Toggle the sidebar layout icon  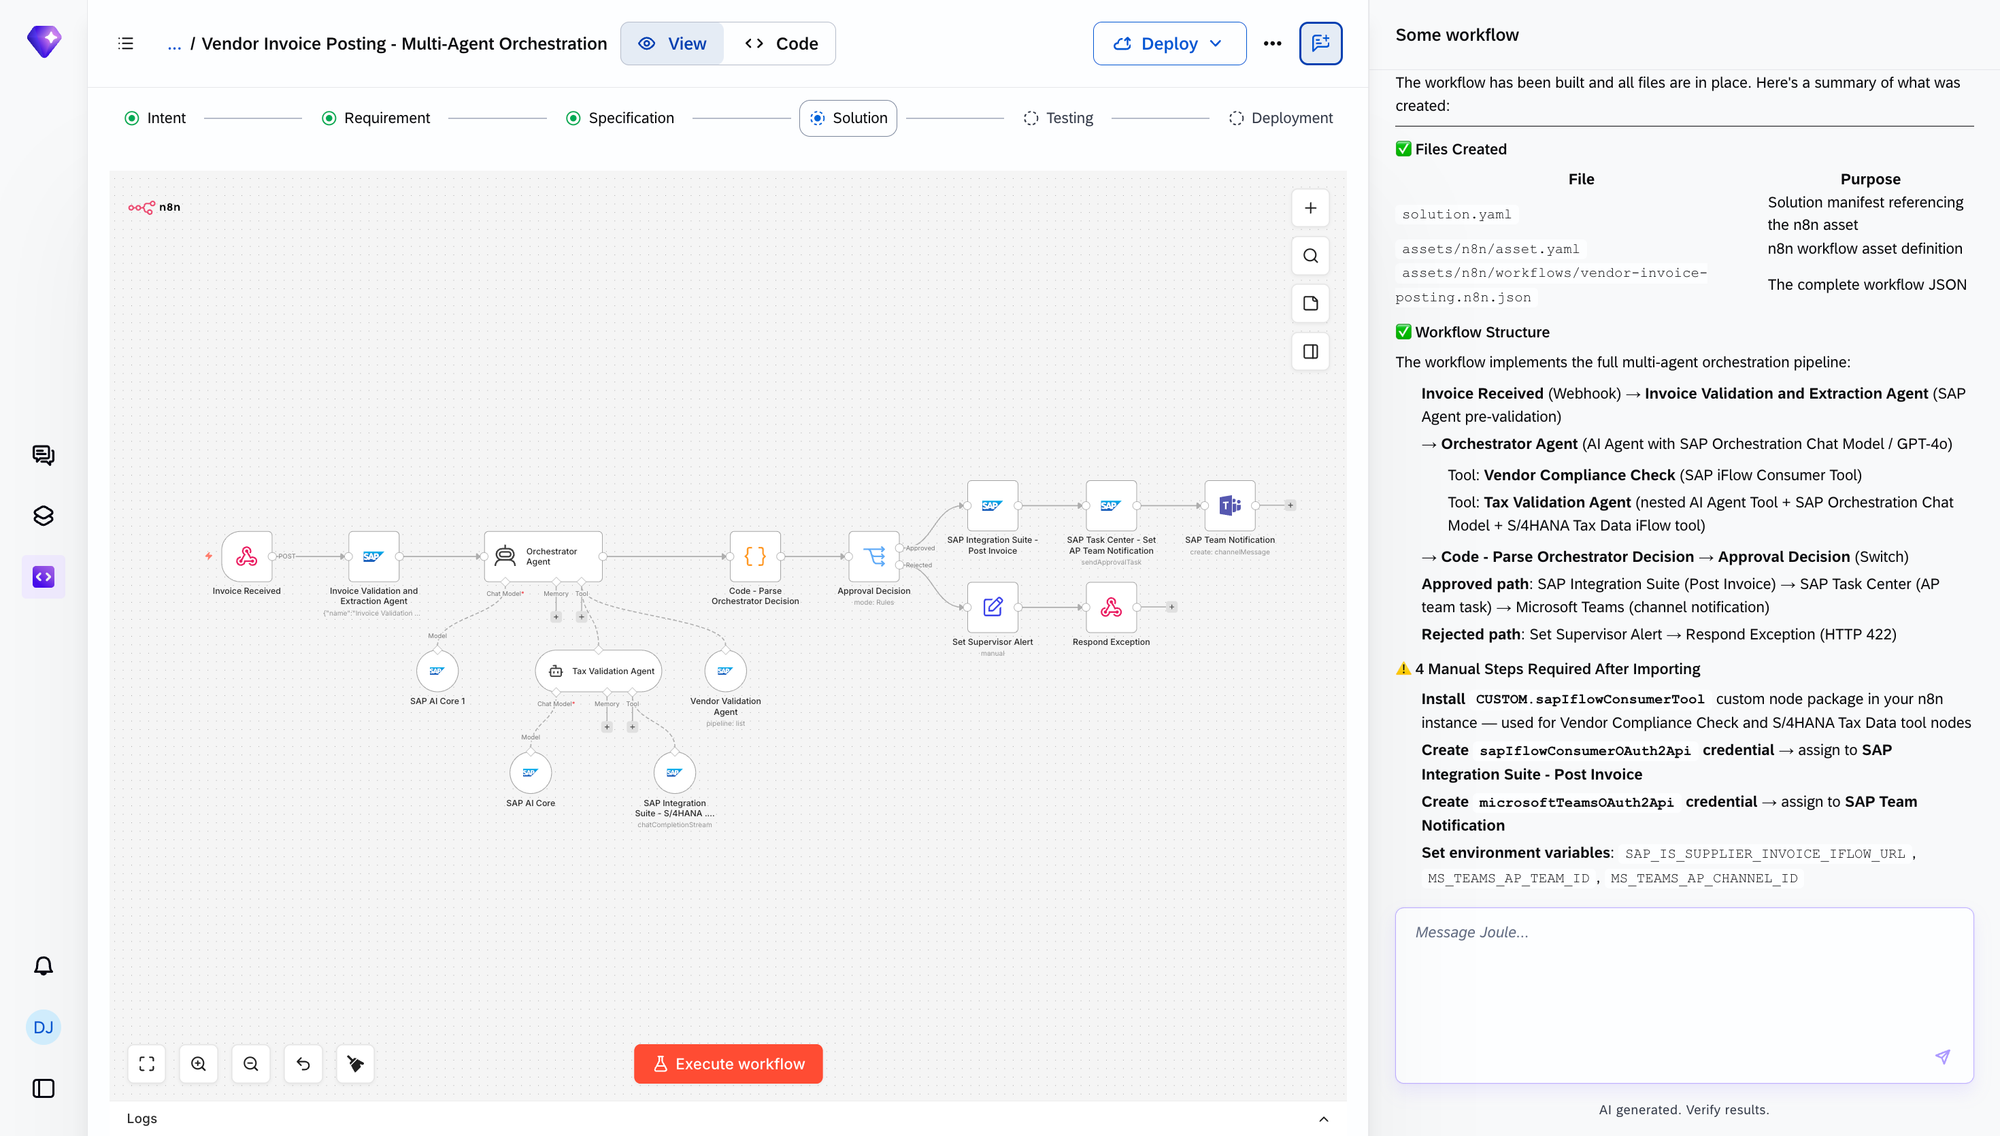click(x=44, y=1088)
